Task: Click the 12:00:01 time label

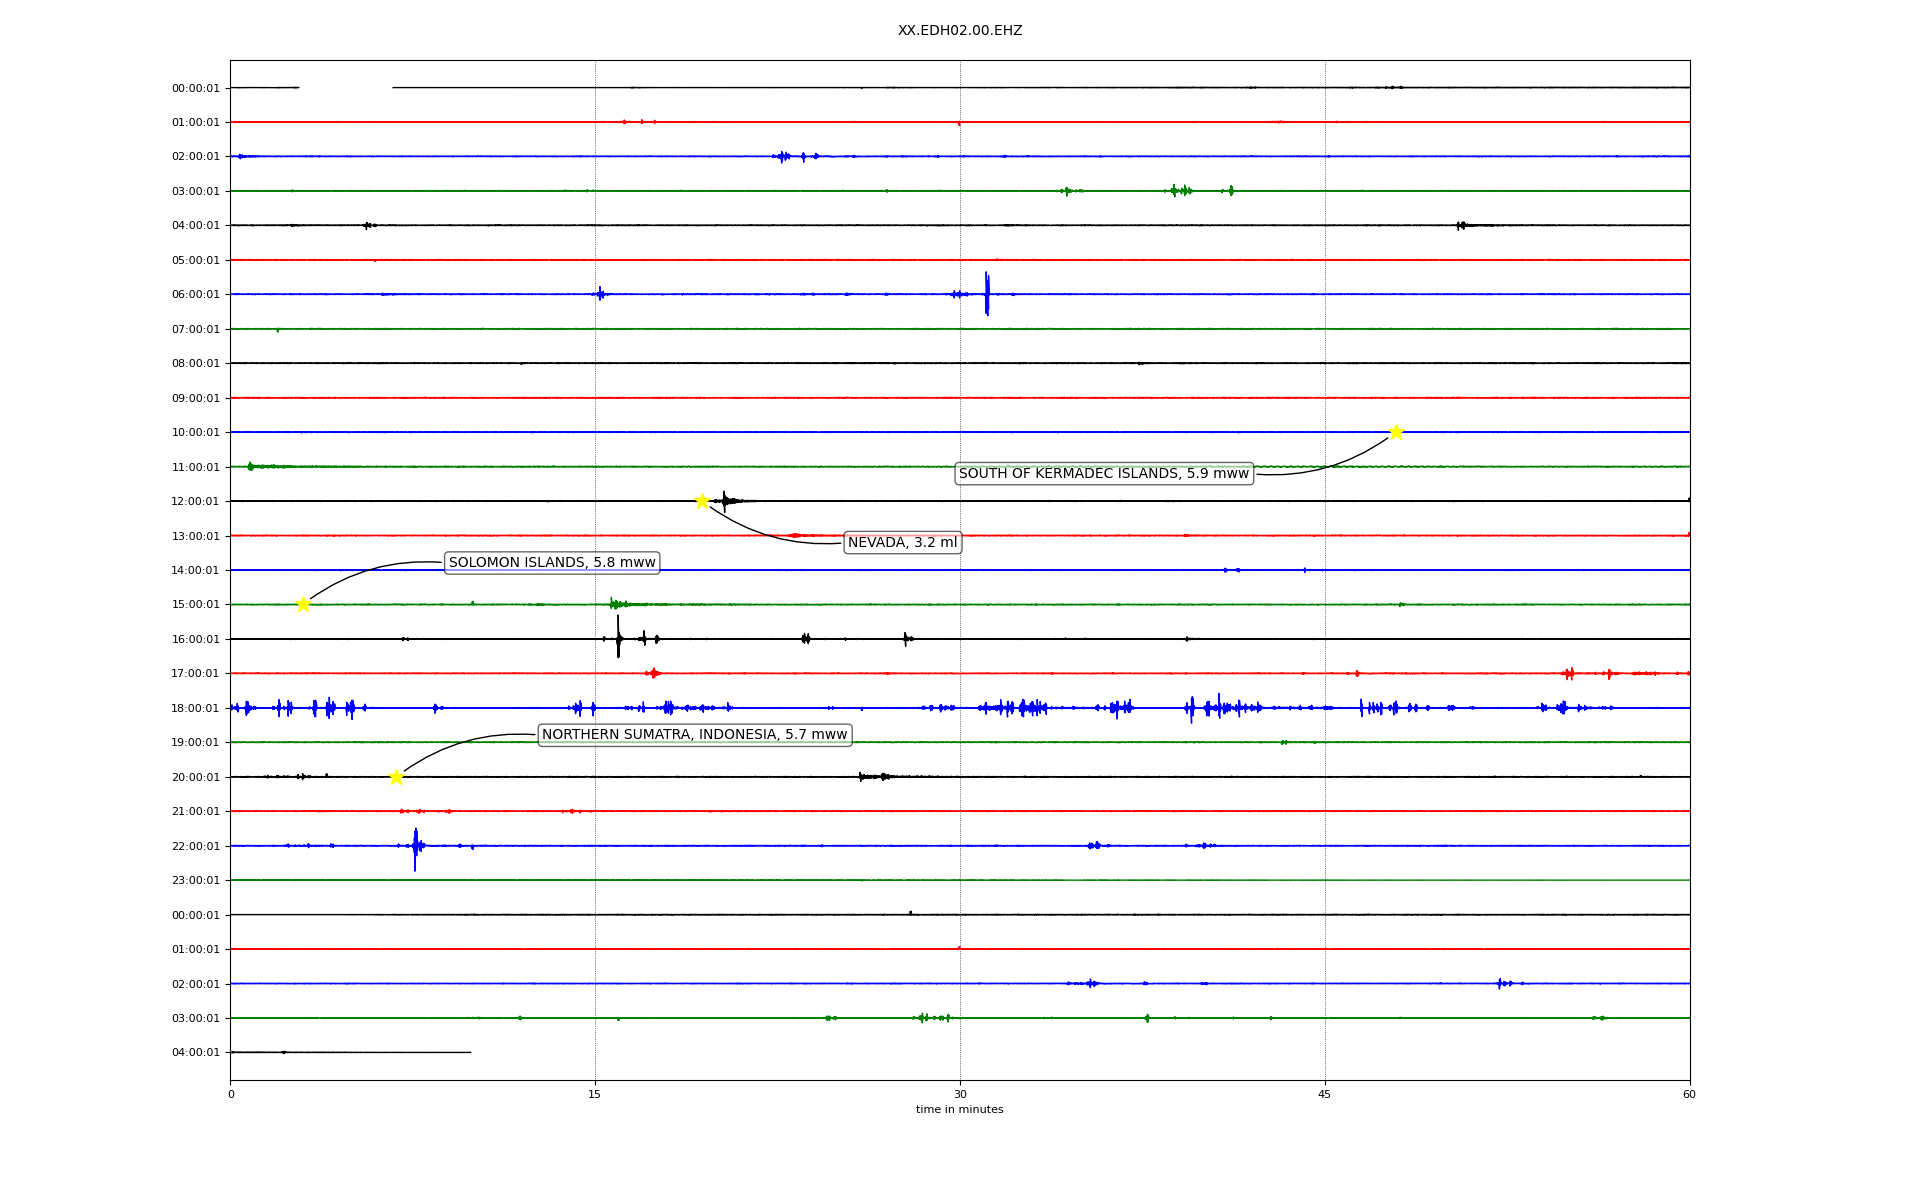Action: (x=195, y=501)
